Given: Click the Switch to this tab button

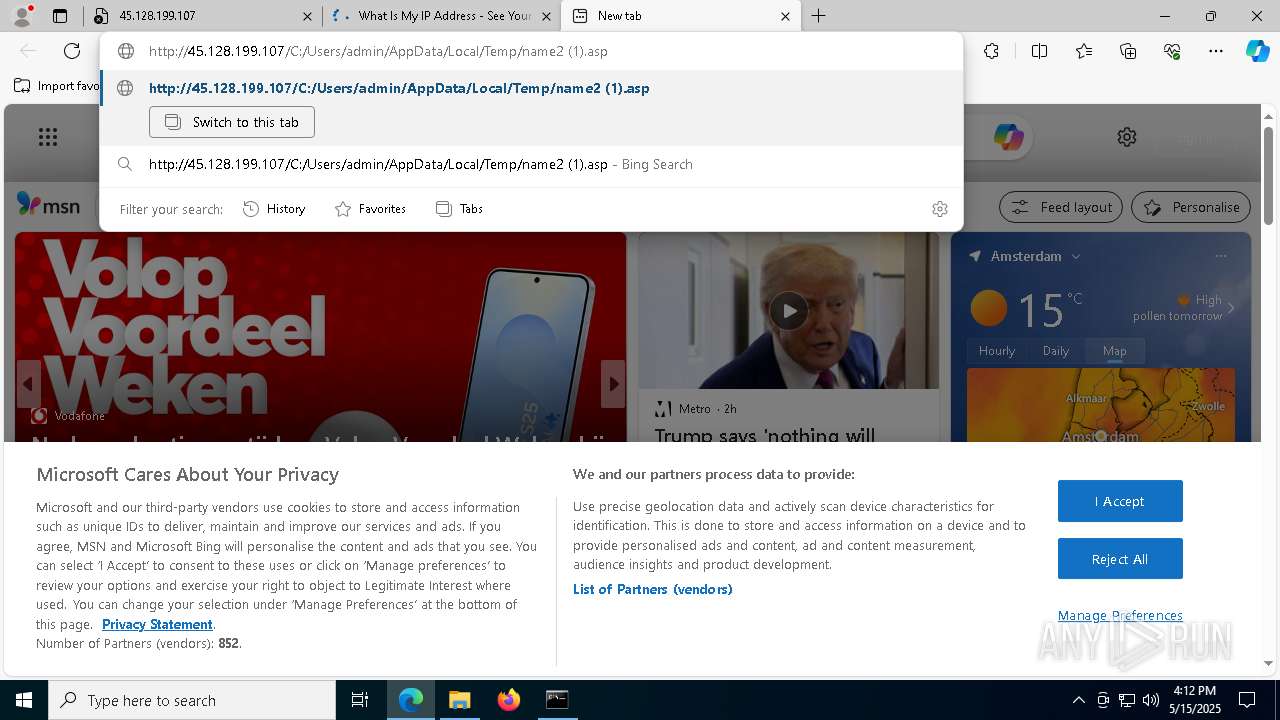Looking at the screenshot, I should pos(232,122).
